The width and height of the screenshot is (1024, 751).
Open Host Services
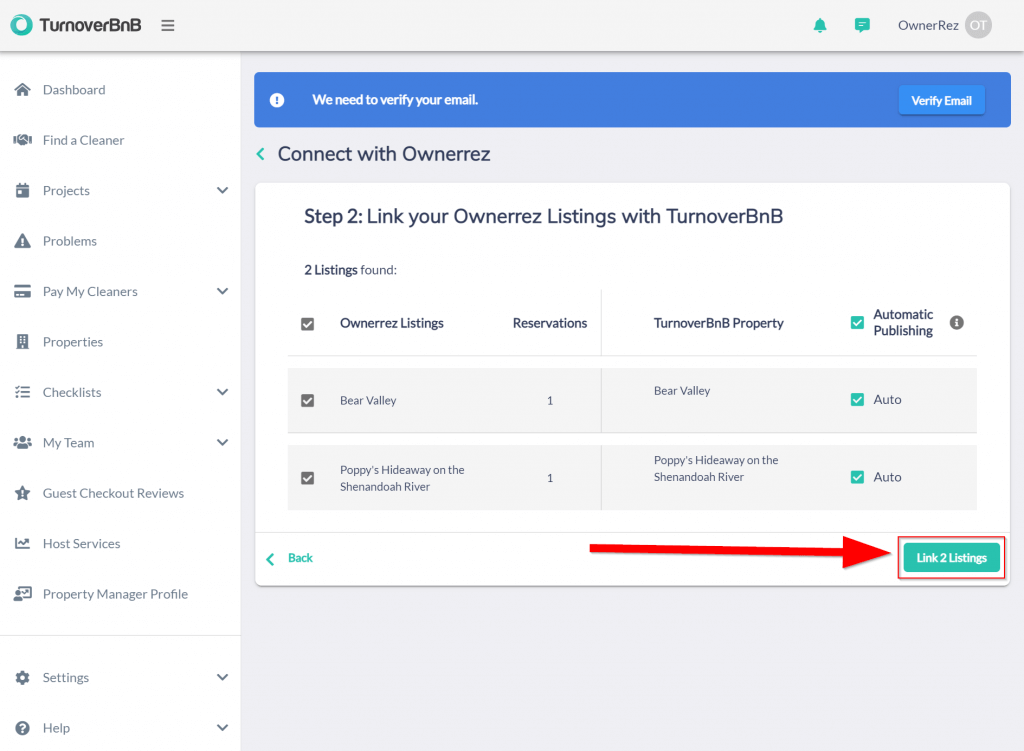pyautogui.click(x=82, y=543)
